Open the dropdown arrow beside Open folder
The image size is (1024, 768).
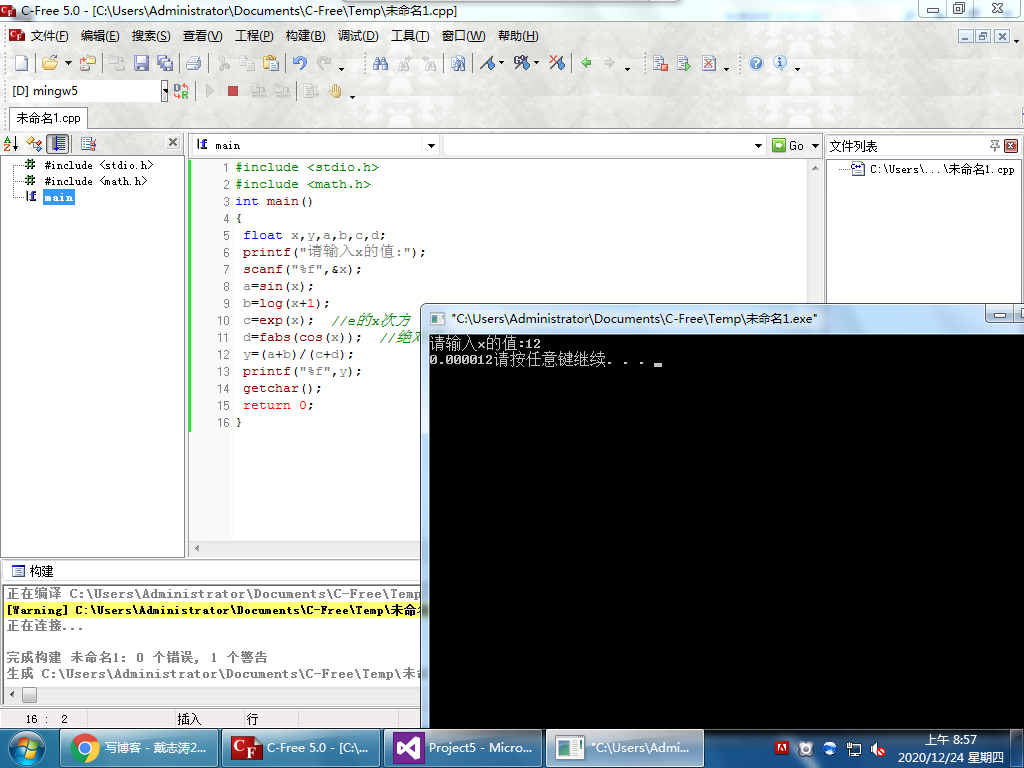(x=68, y=64)
